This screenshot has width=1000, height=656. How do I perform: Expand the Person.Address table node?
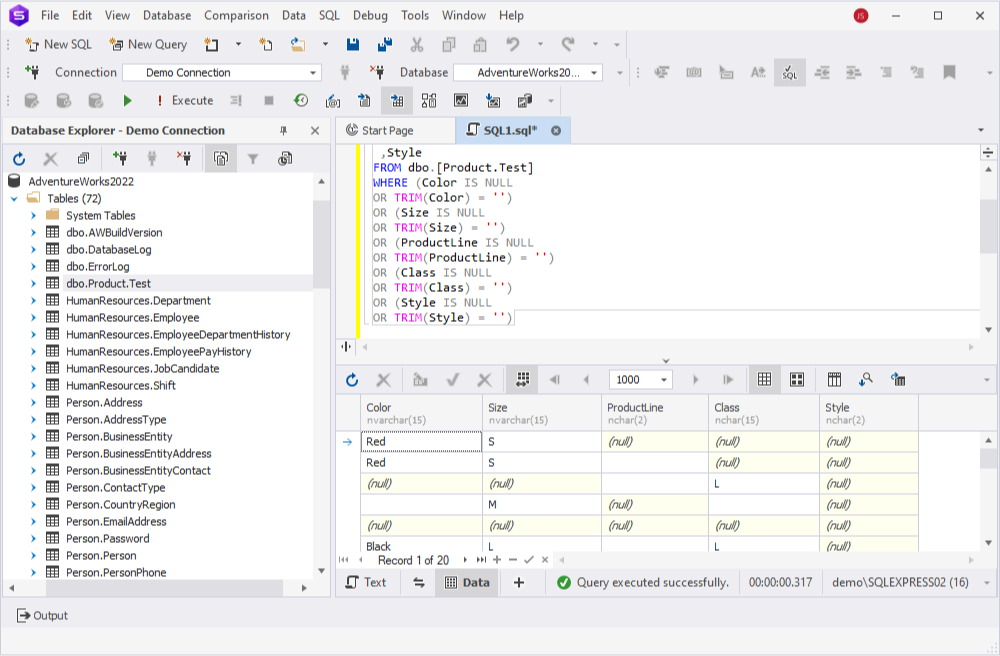[33, 402]
